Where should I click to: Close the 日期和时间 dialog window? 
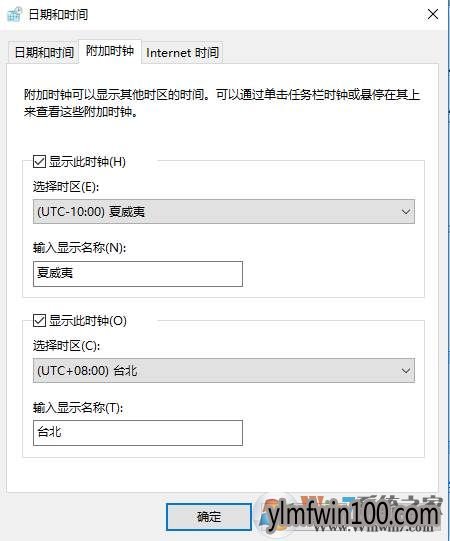(433, 14)
